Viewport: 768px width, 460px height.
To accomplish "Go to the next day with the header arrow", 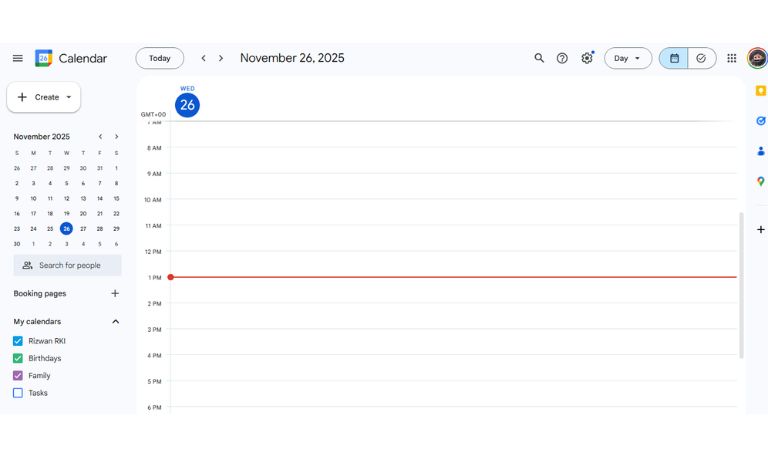I will point(221,58).
